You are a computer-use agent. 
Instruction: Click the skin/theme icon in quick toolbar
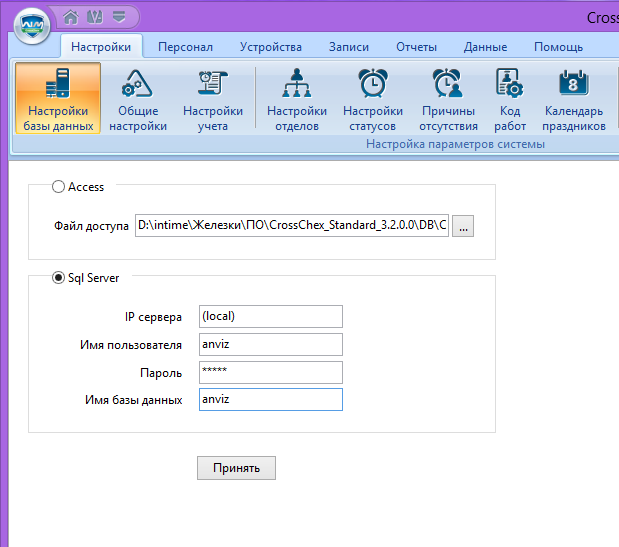pos(95,17)
